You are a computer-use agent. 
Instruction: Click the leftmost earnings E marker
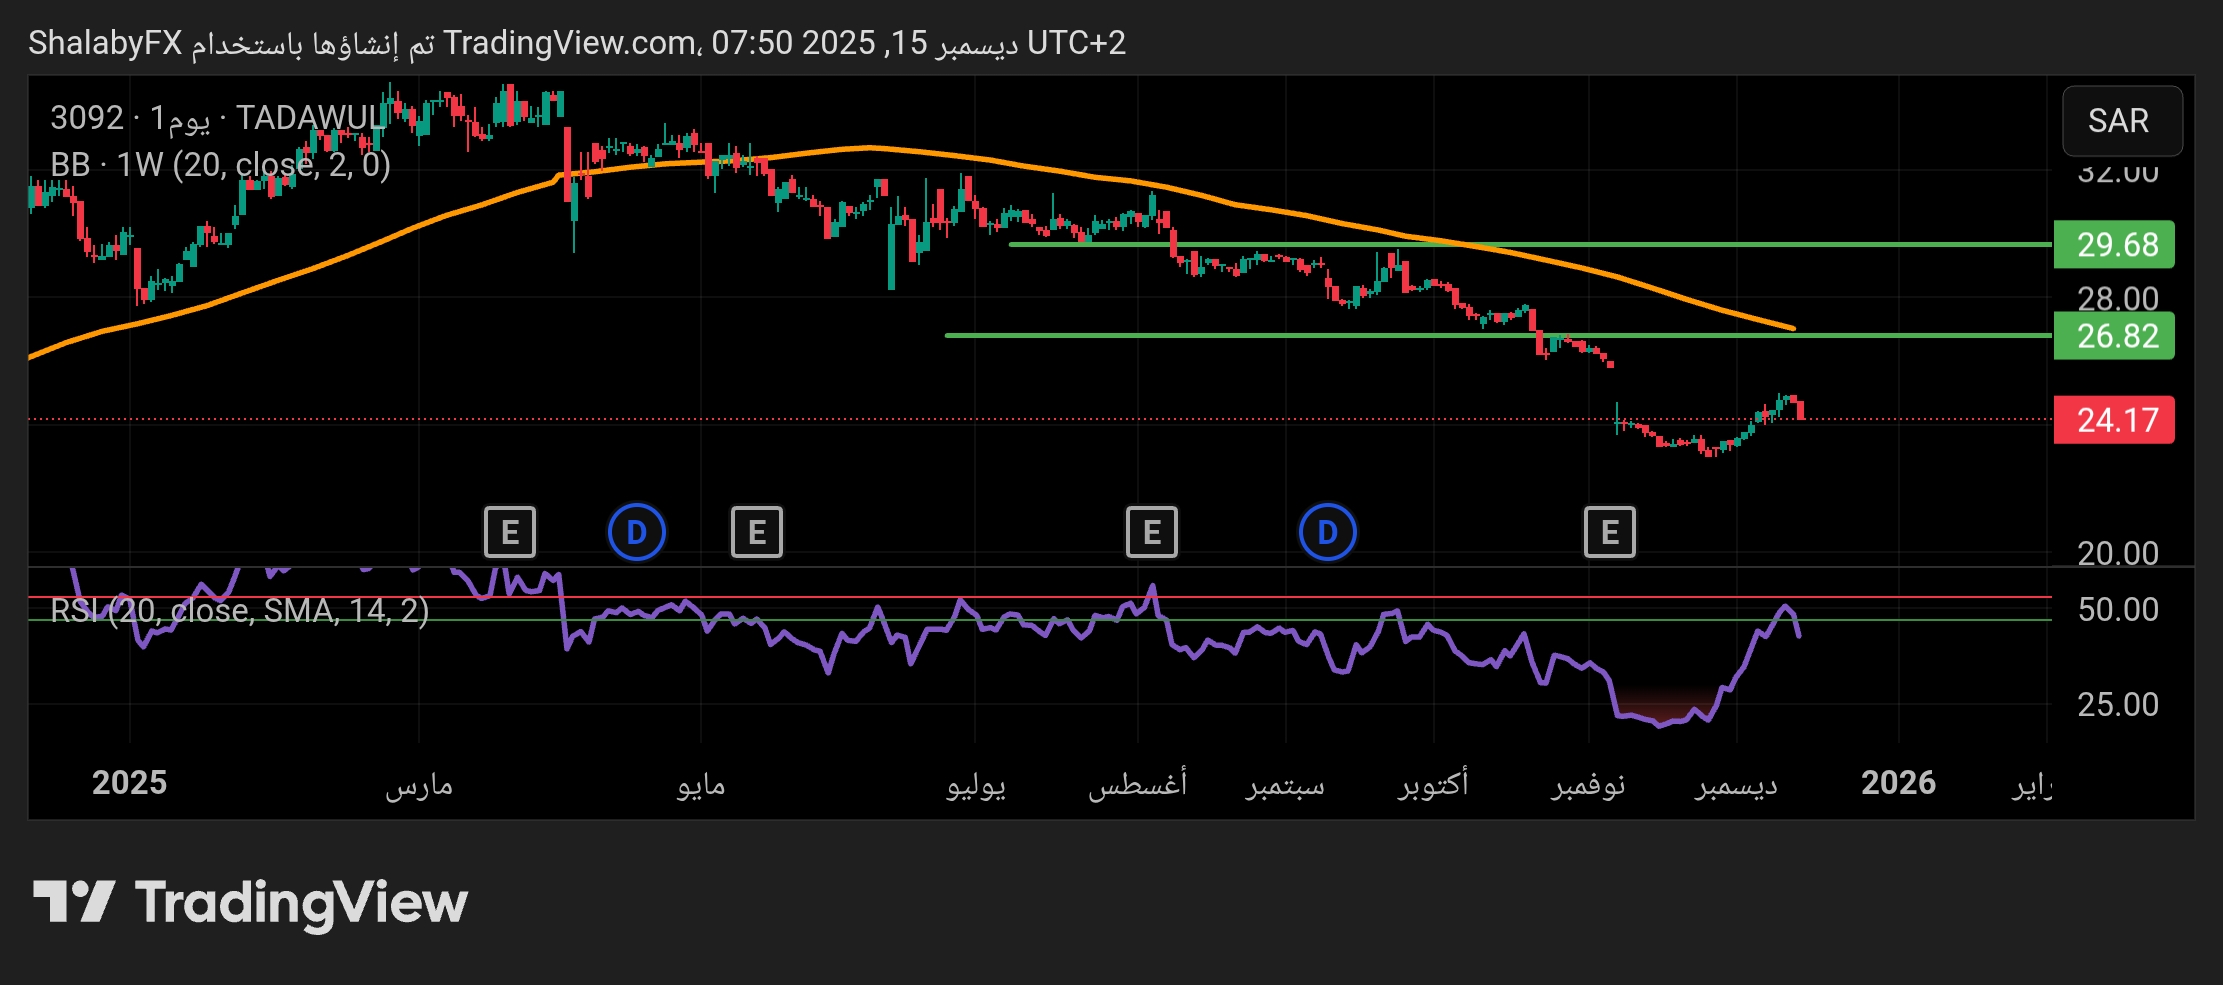pyautogui.click(x=509, y=532)
